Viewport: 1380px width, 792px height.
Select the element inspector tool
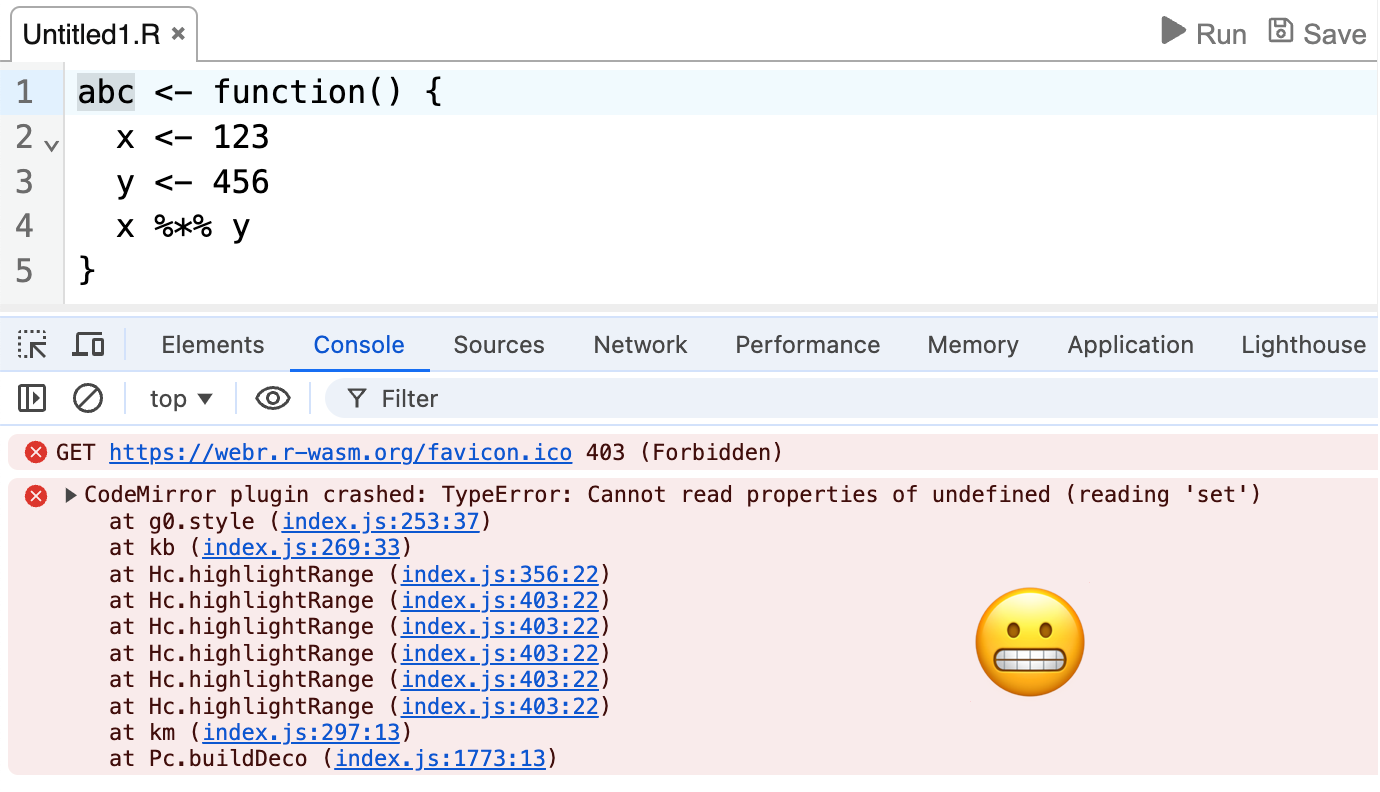tap(31, 344)
